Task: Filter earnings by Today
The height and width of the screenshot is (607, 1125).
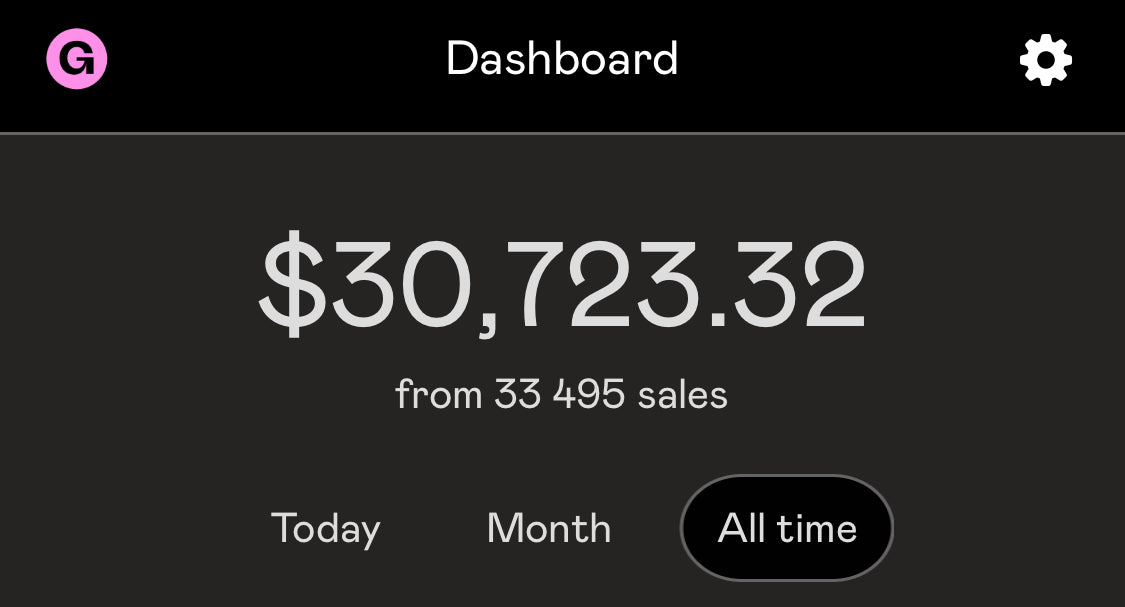Action: click(x=326, y=528)
